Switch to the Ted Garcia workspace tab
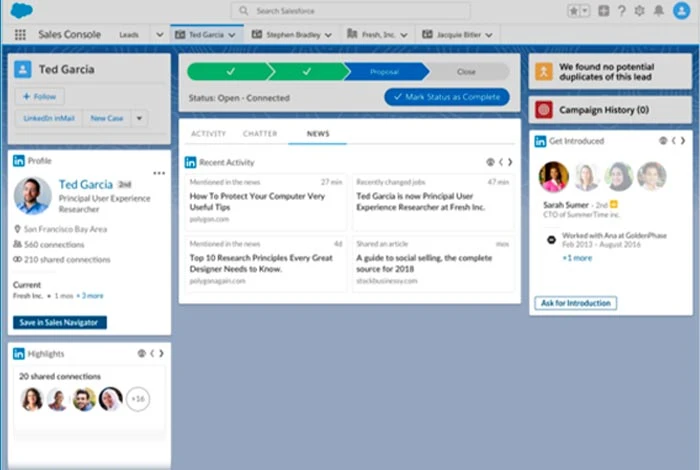Image resolution: width=700 pixels, height=470 pixels. click(x=206, y=34)
